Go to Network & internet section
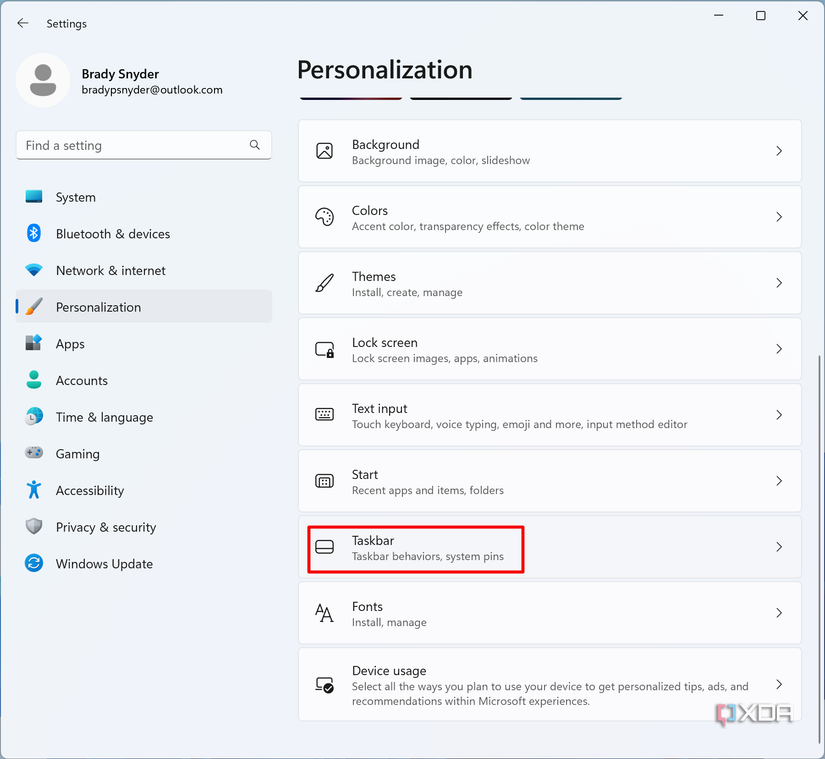Image resolution: width=825 pixels, height=759 pixels. (110, 270)
